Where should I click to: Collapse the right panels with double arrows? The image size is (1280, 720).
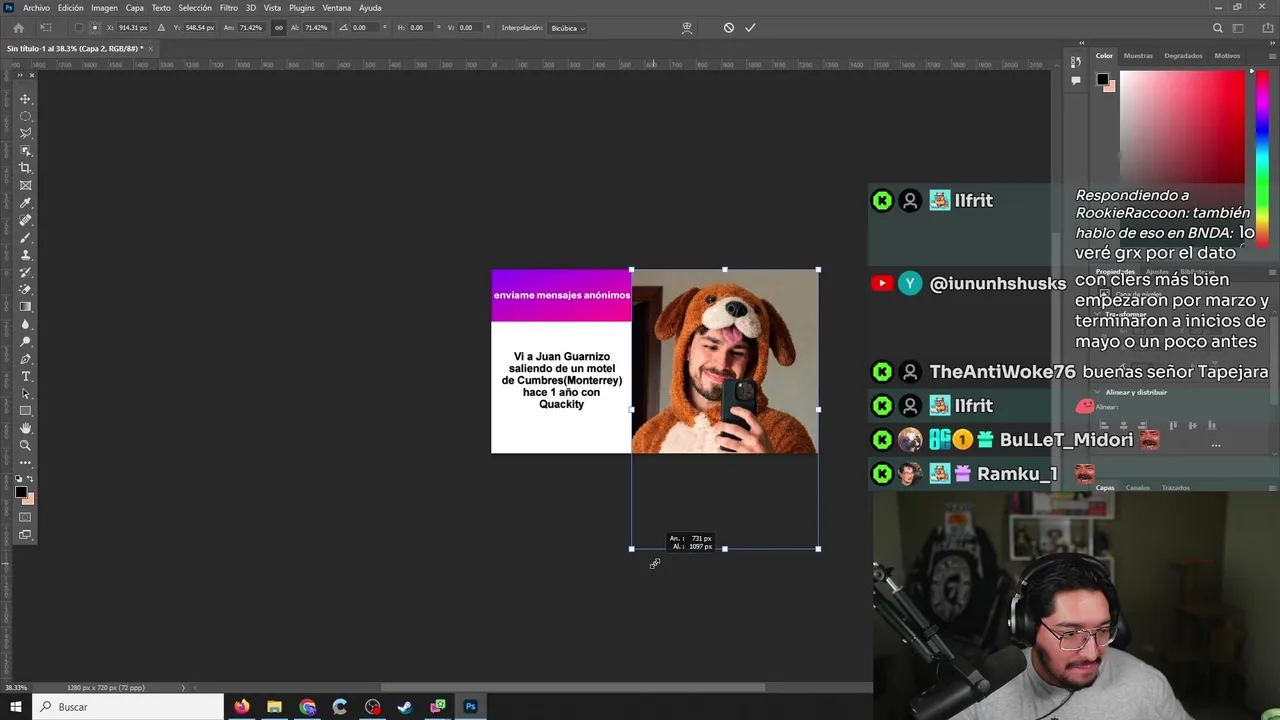click(1272, 43)
